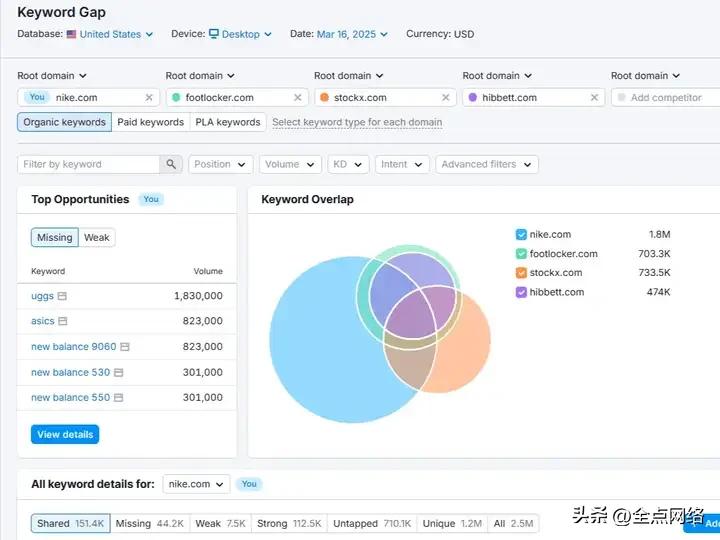The image size is (720, 540).
Task: Click the desktop monitor device icon
Action: pyautogui.click(x=214, y=34)
